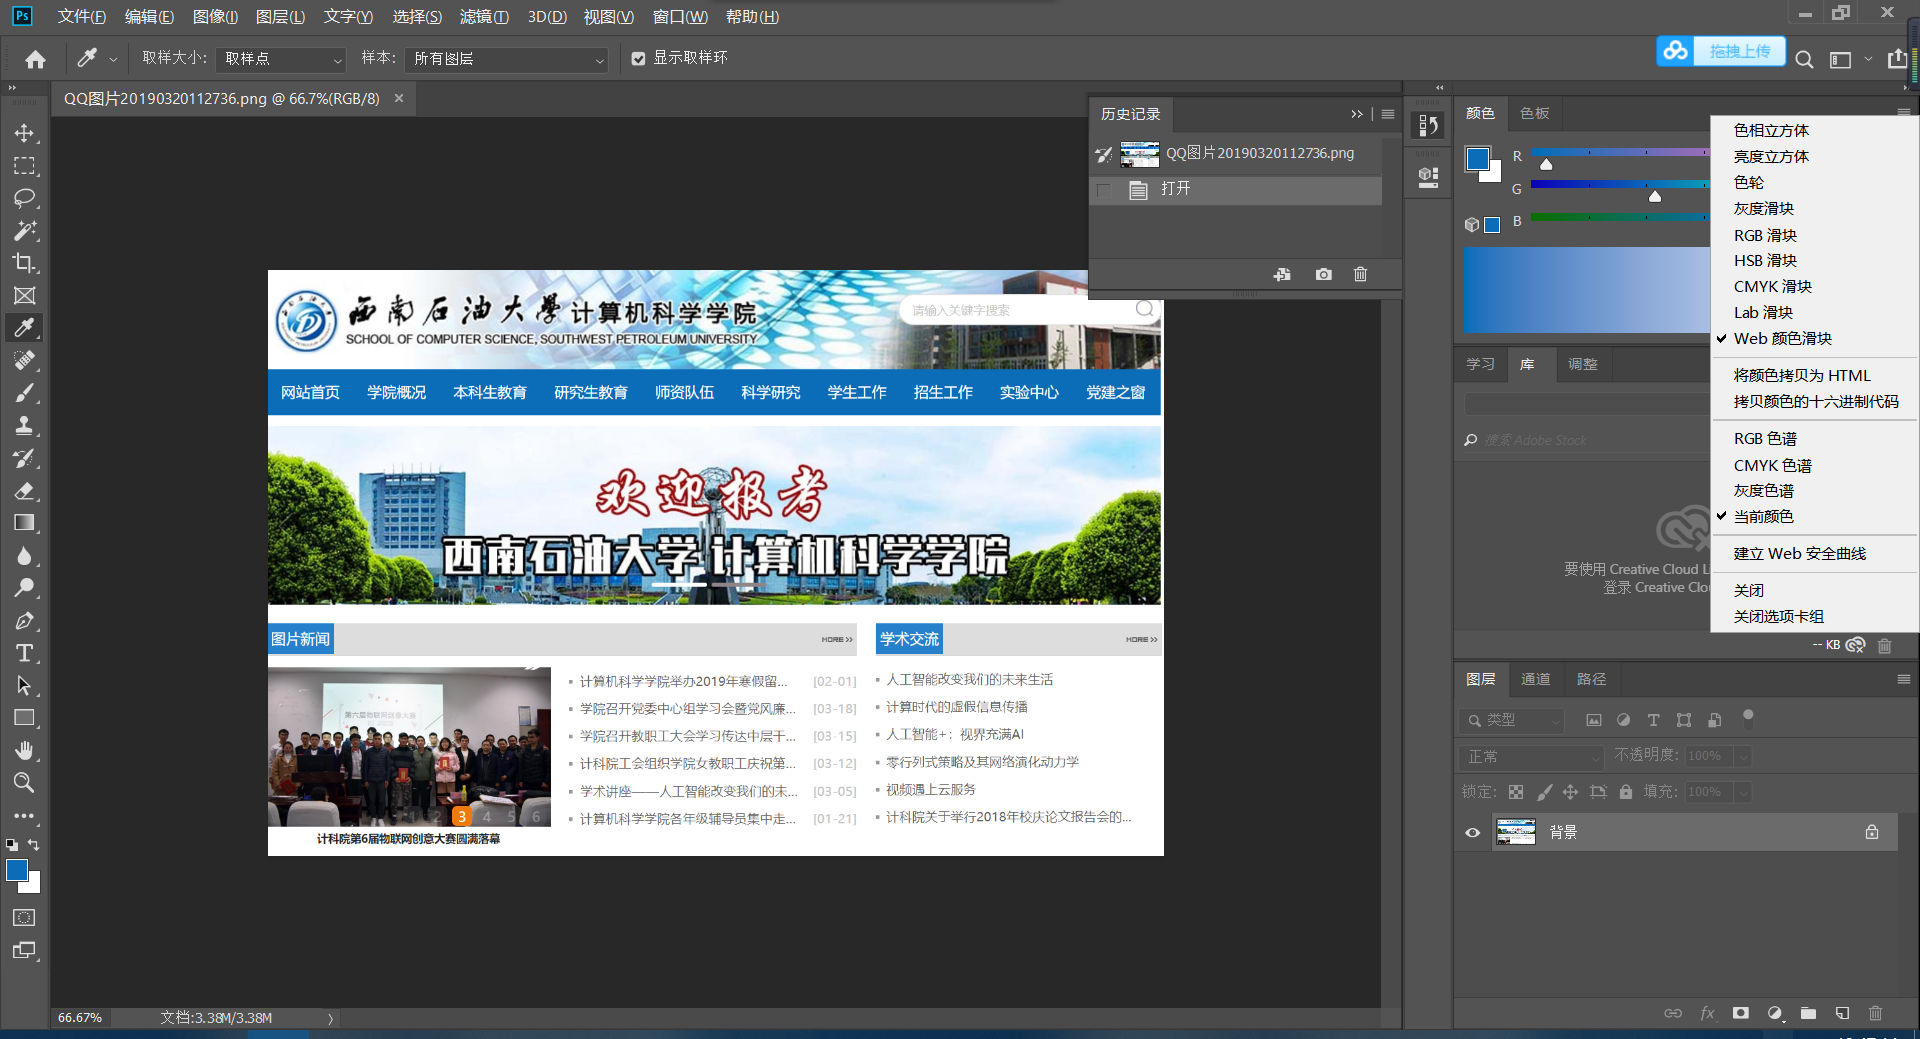Select the Zoom tool

24,782
